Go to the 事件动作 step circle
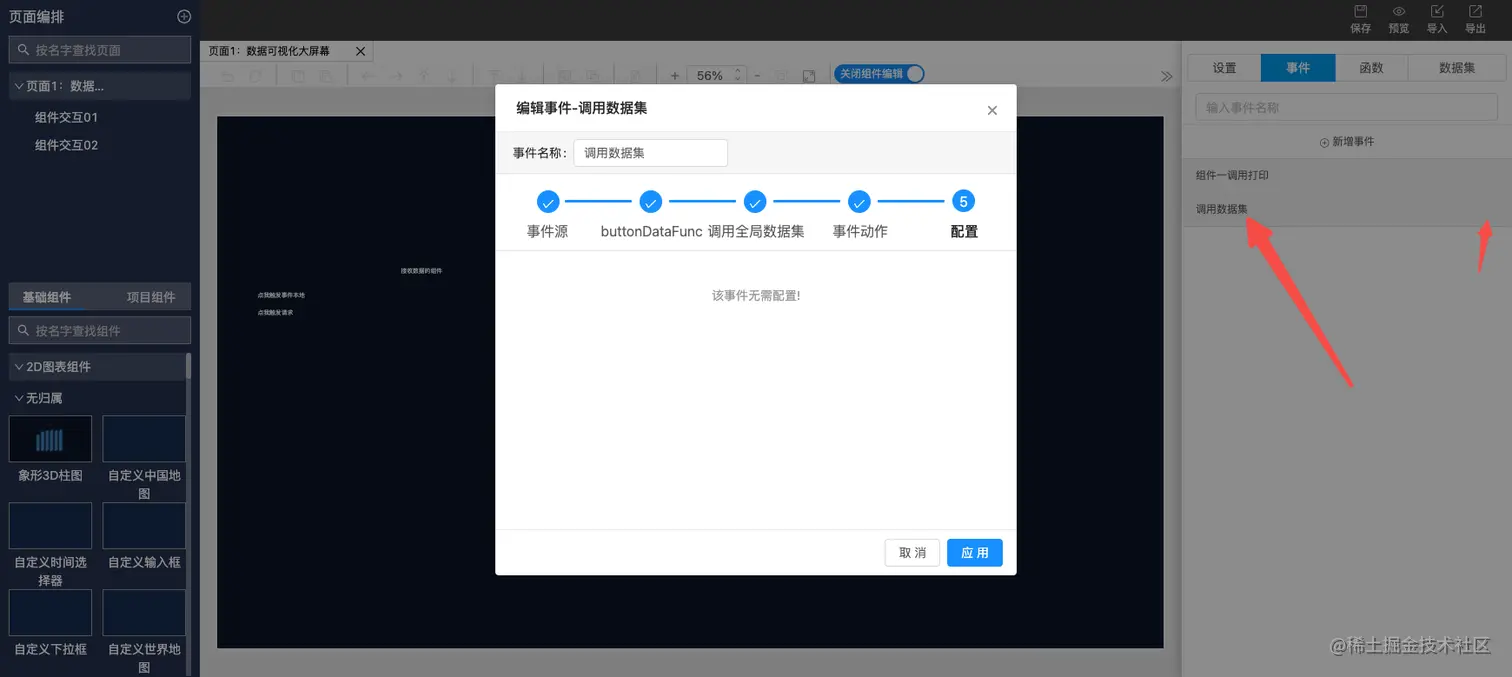 pos(859,202)
